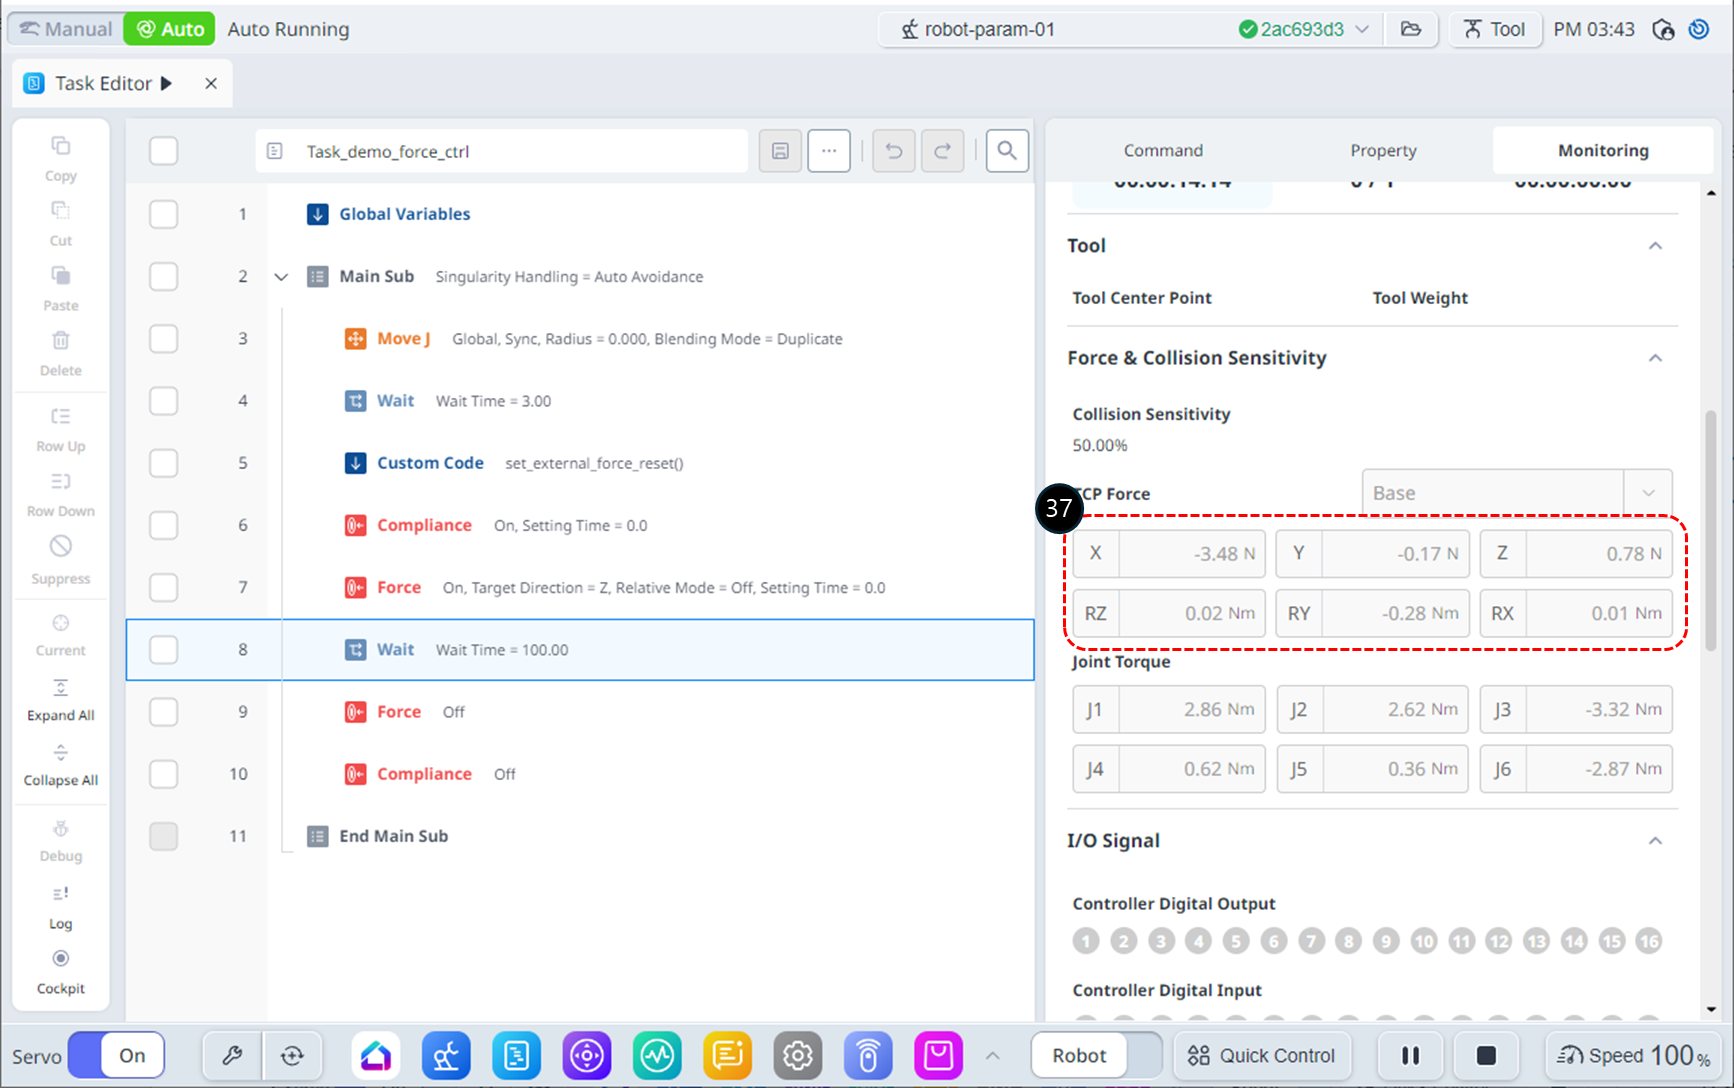Toggle the Servo On switch
The height and width of the screenshot is (1088, 1734).
[117, 1055]
